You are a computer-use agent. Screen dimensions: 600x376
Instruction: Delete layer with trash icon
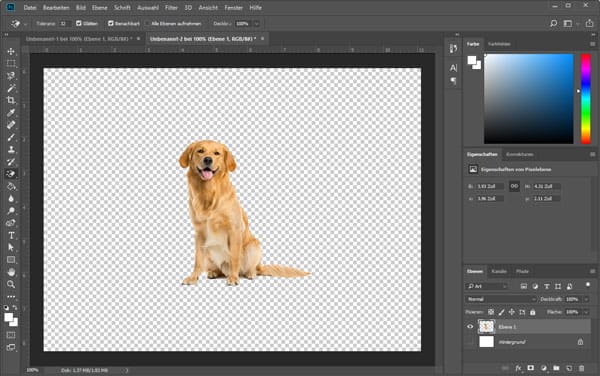pos(581,368)
